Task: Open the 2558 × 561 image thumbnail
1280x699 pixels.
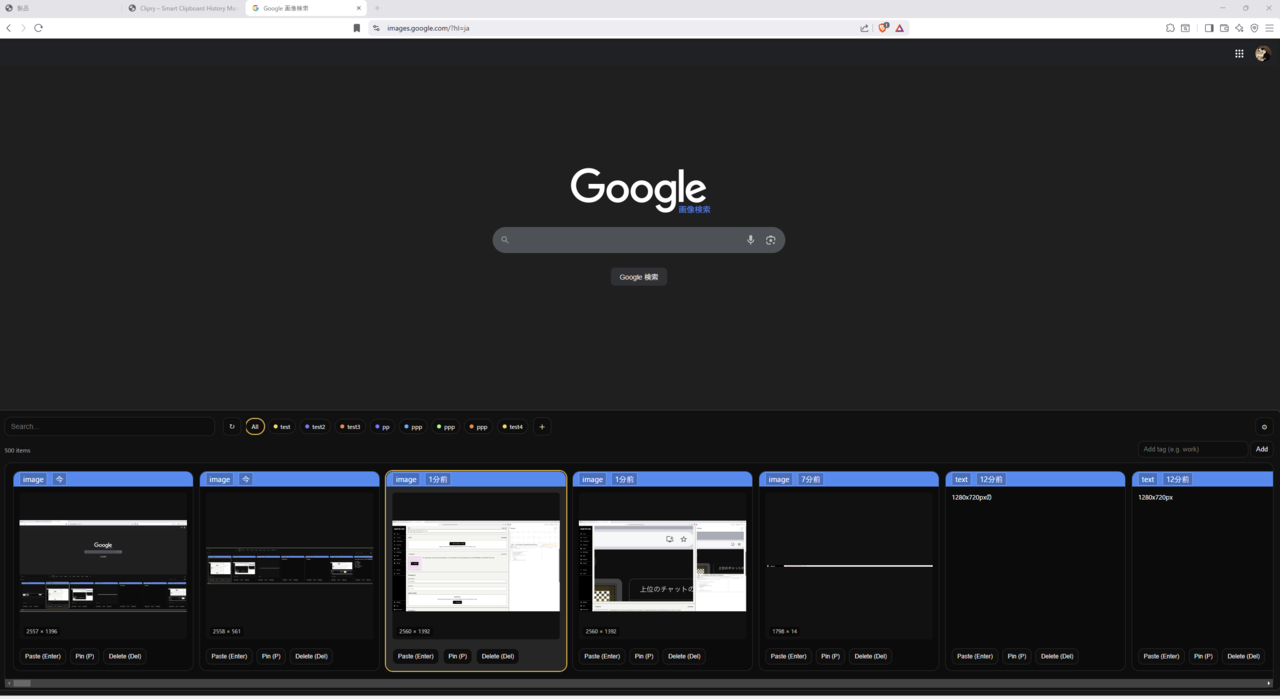Action: [x=290, y=565]
